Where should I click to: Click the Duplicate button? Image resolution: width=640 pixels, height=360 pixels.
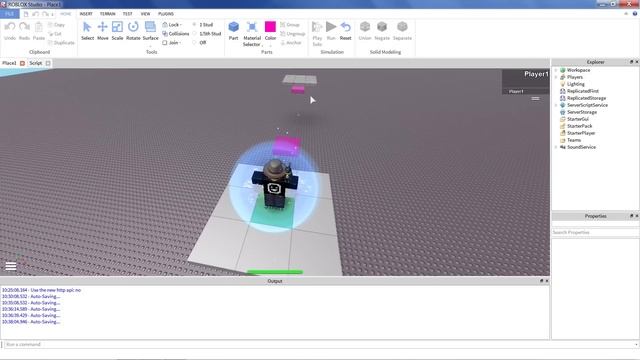click(61, 42)
